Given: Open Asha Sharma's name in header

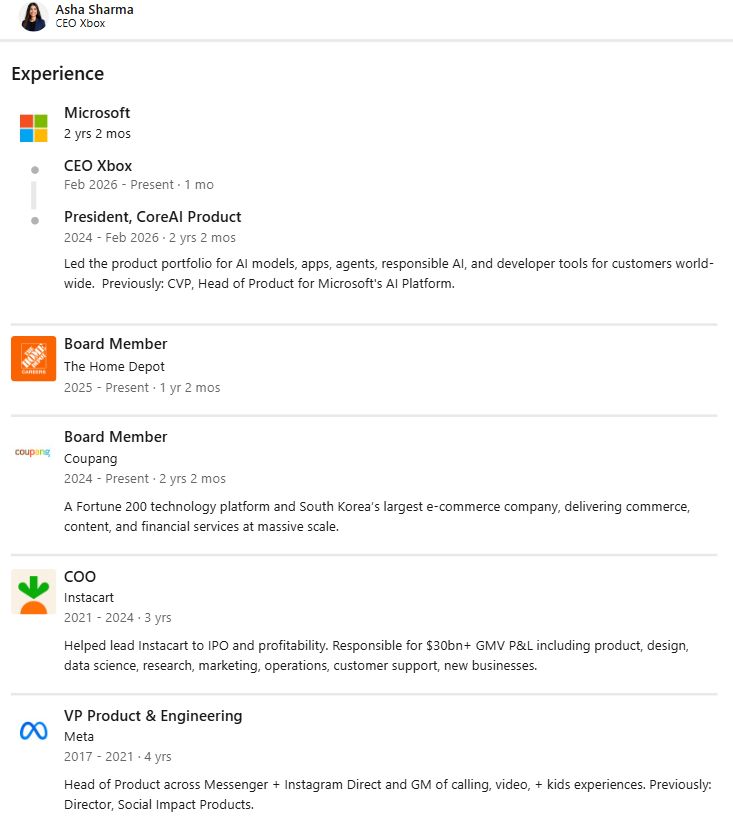Looking at the screenshot, I should [x=94, y=9].
